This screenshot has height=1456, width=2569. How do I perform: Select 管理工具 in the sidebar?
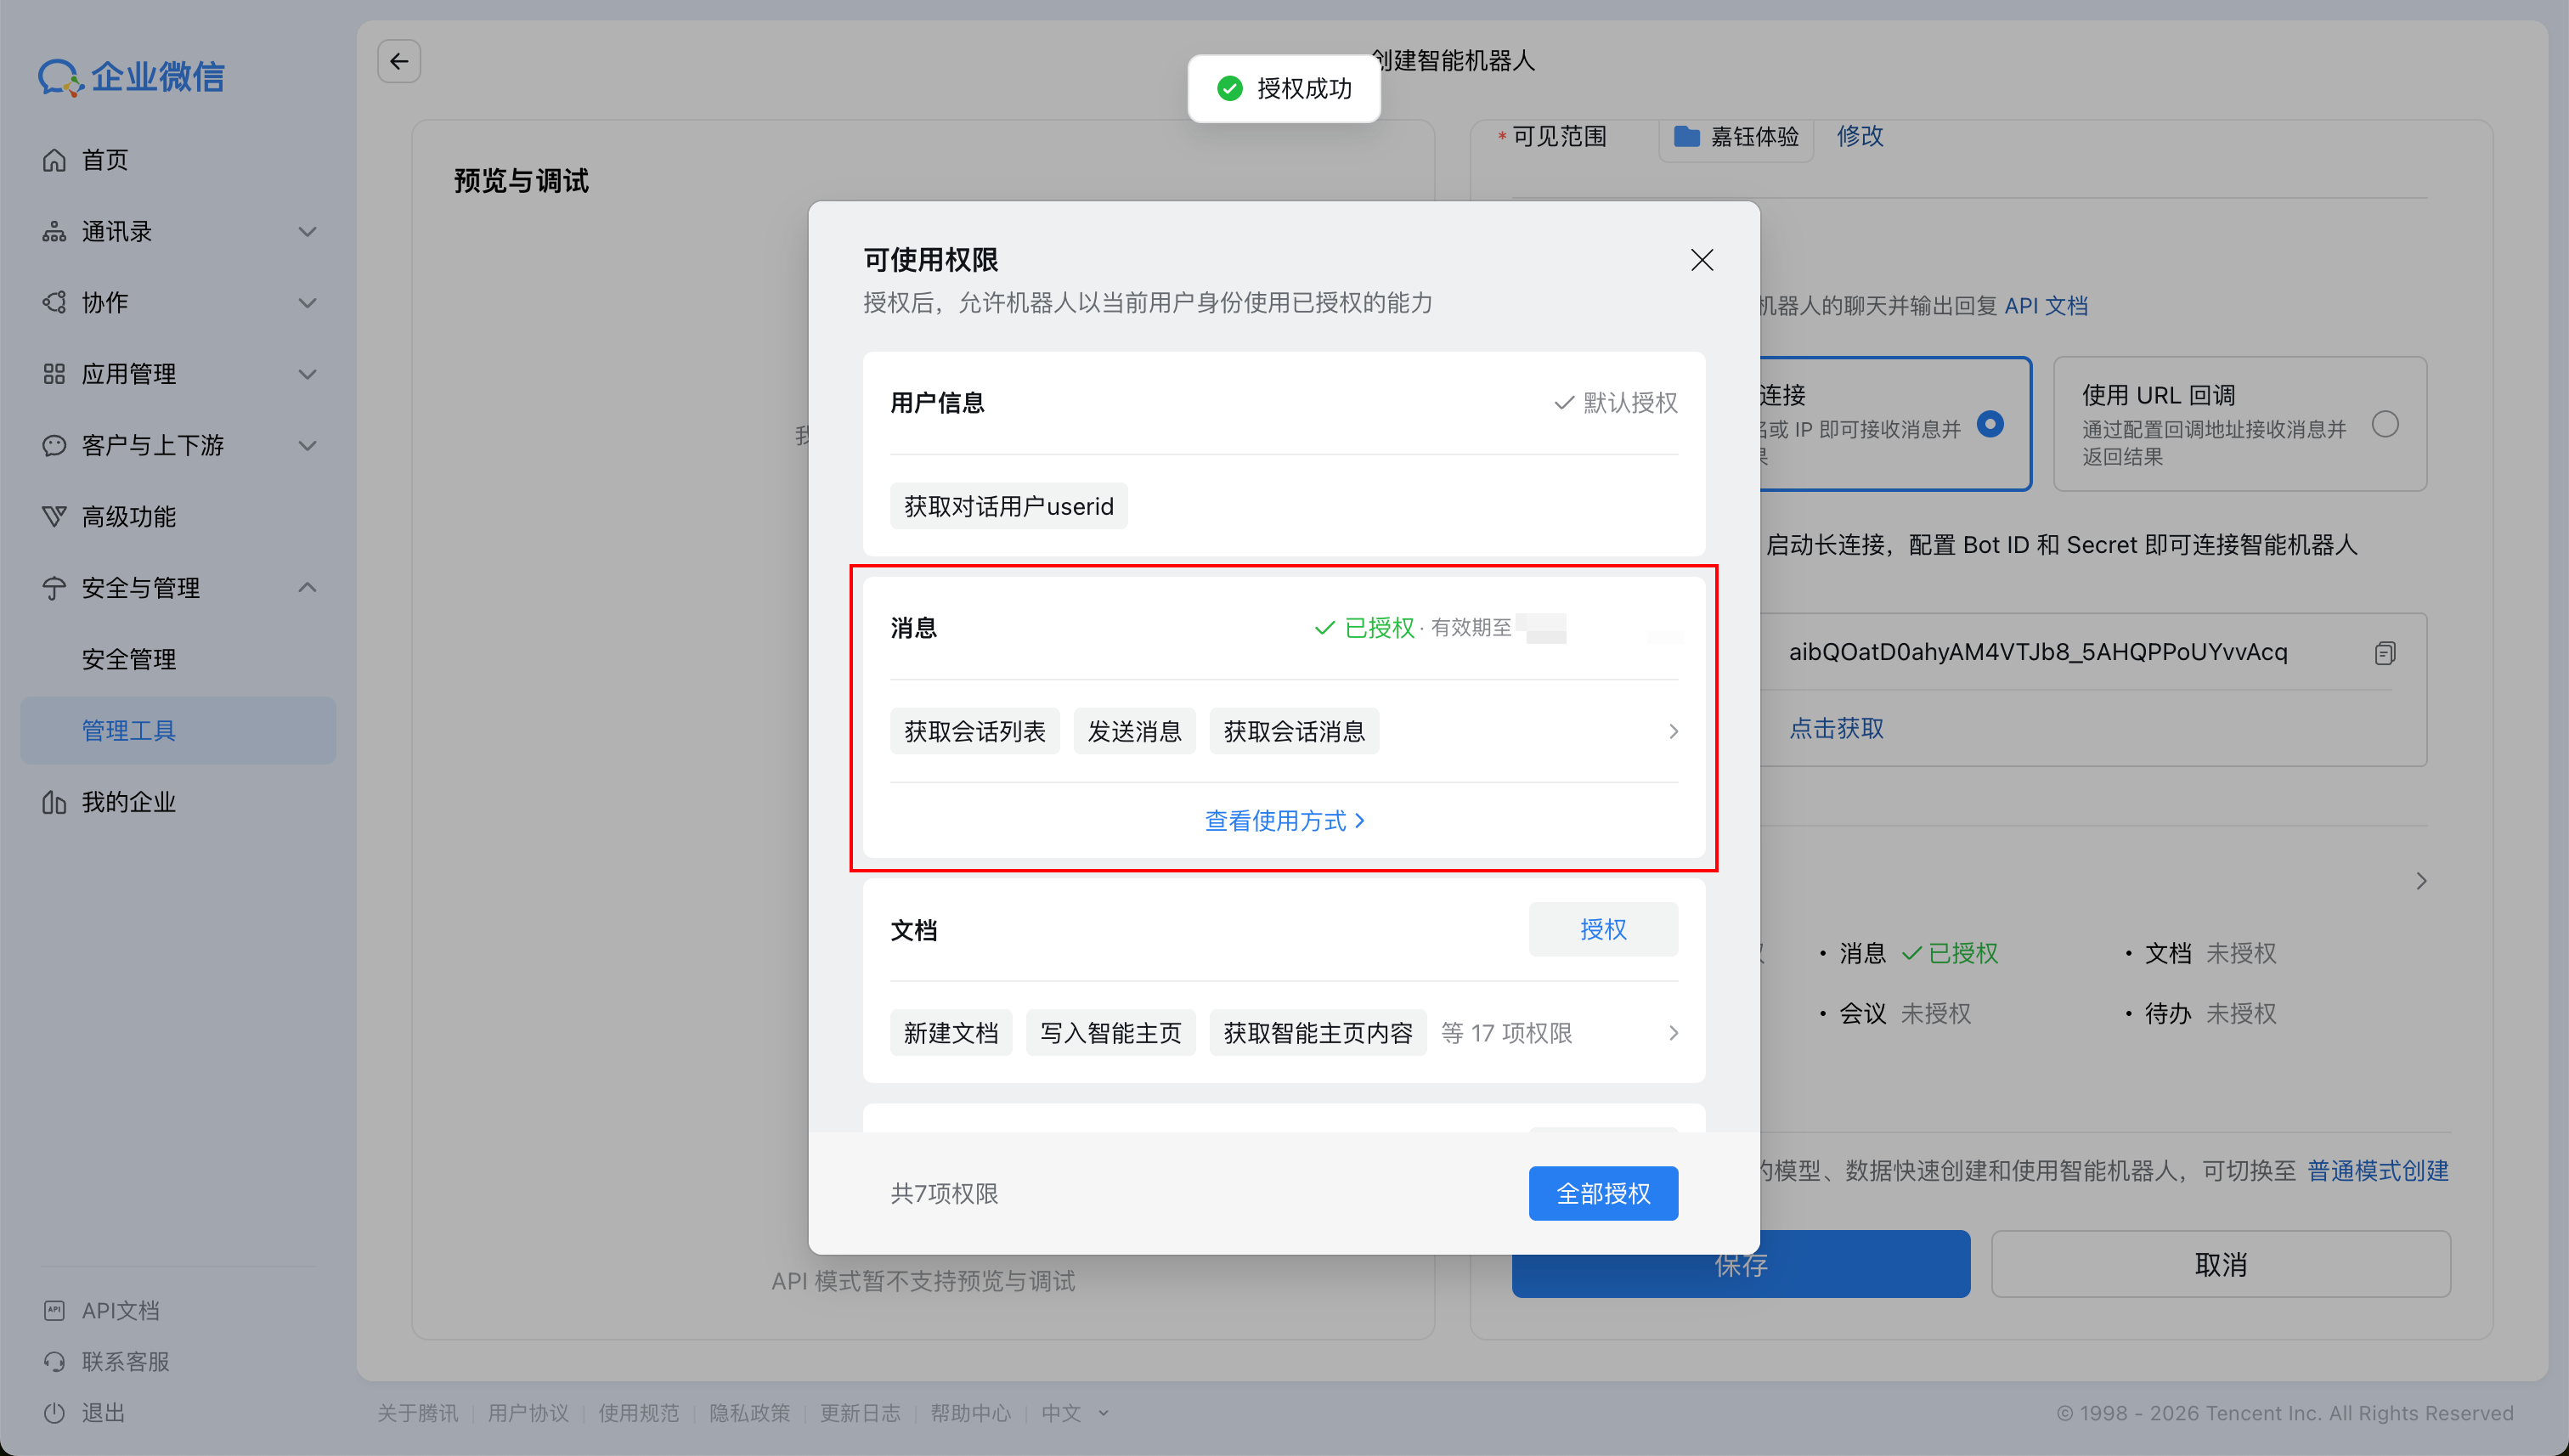129,730
